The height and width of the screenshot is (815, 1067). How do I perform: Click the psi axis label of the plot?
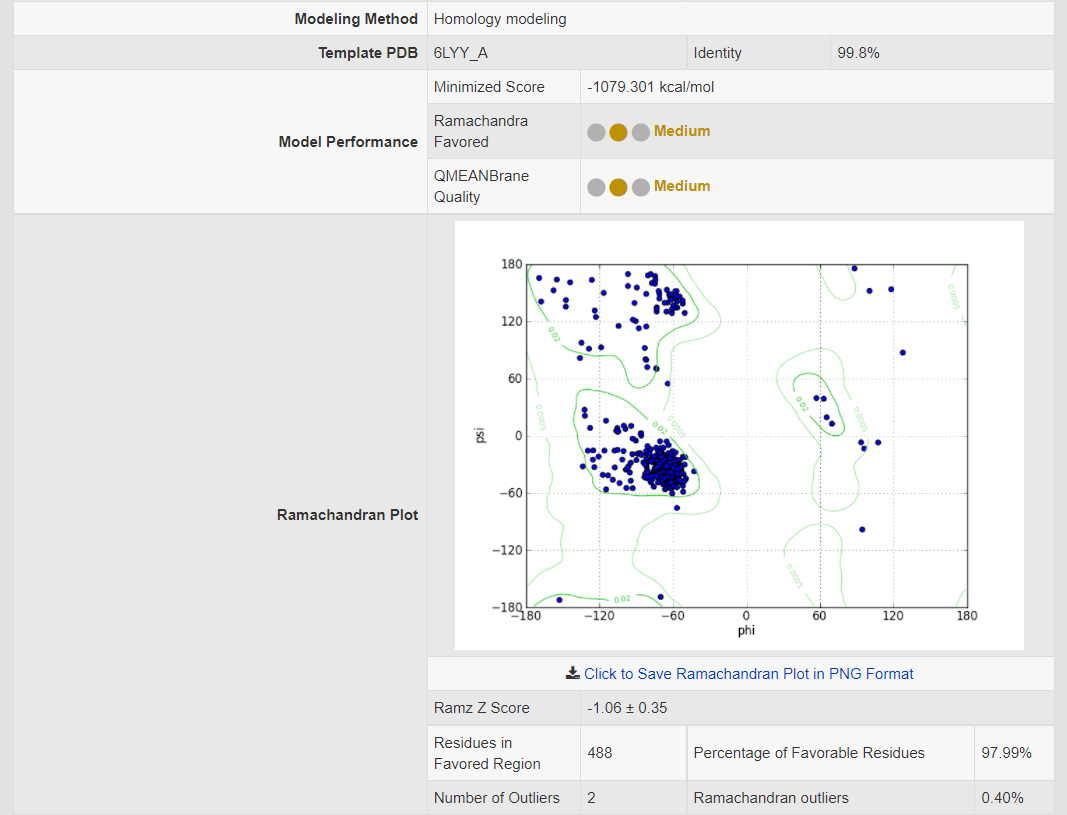tap(480, 435)
